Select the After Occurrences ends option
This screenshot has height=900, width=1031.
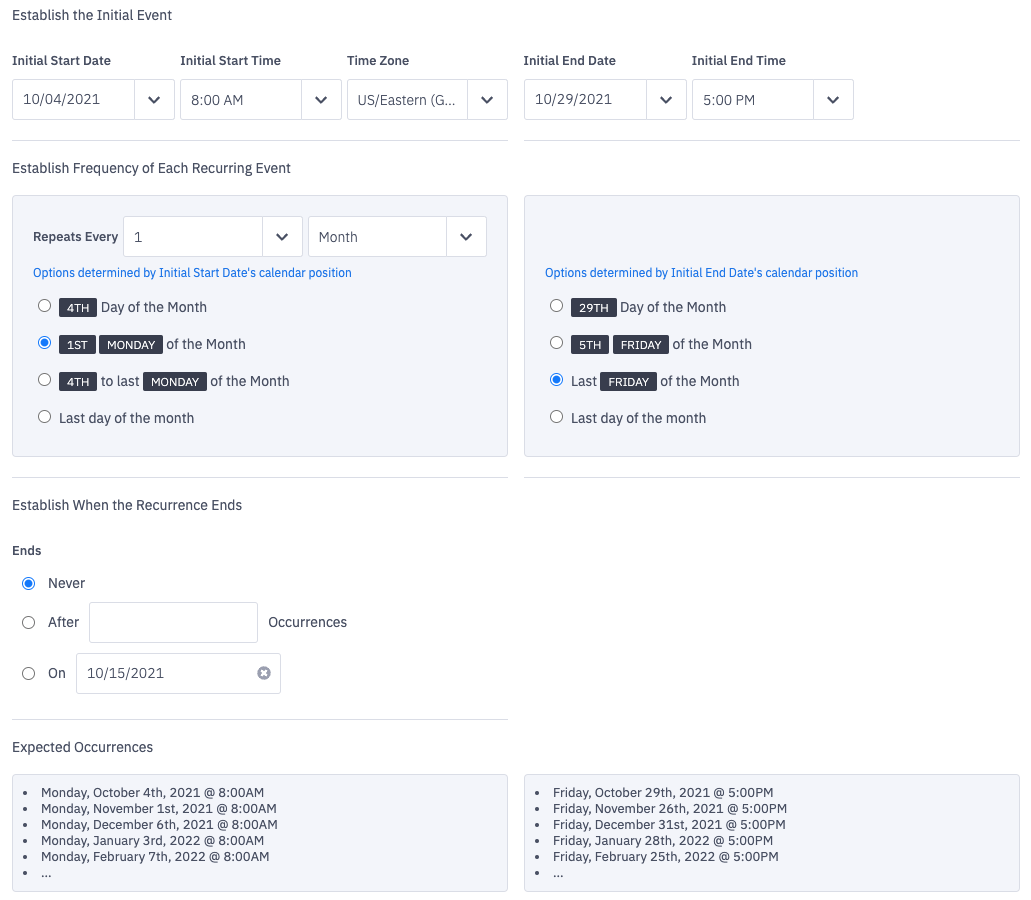click(29, 622)
